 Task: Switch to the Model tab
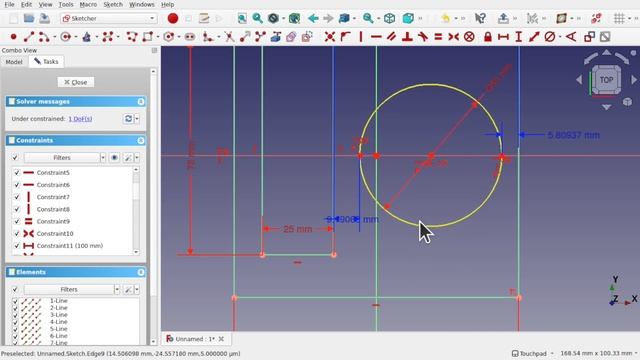click(x=14, y=62)
